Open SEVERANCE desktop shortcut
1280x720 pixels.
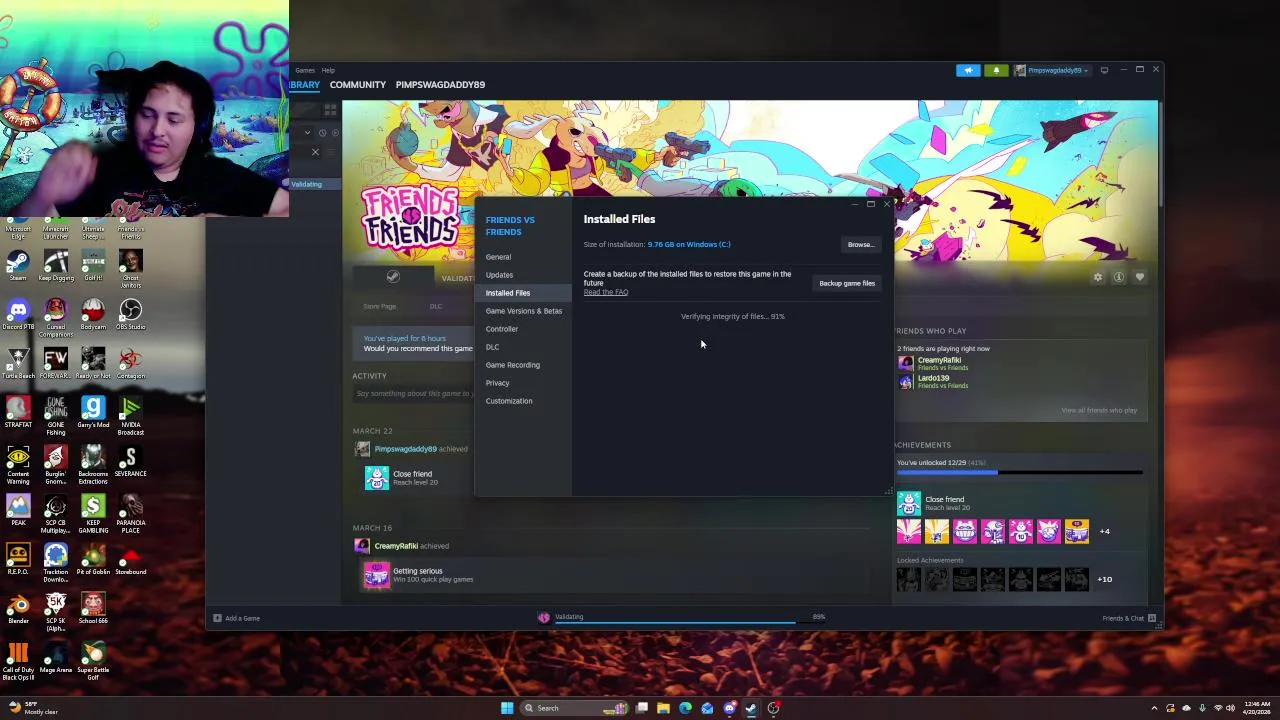130,461
